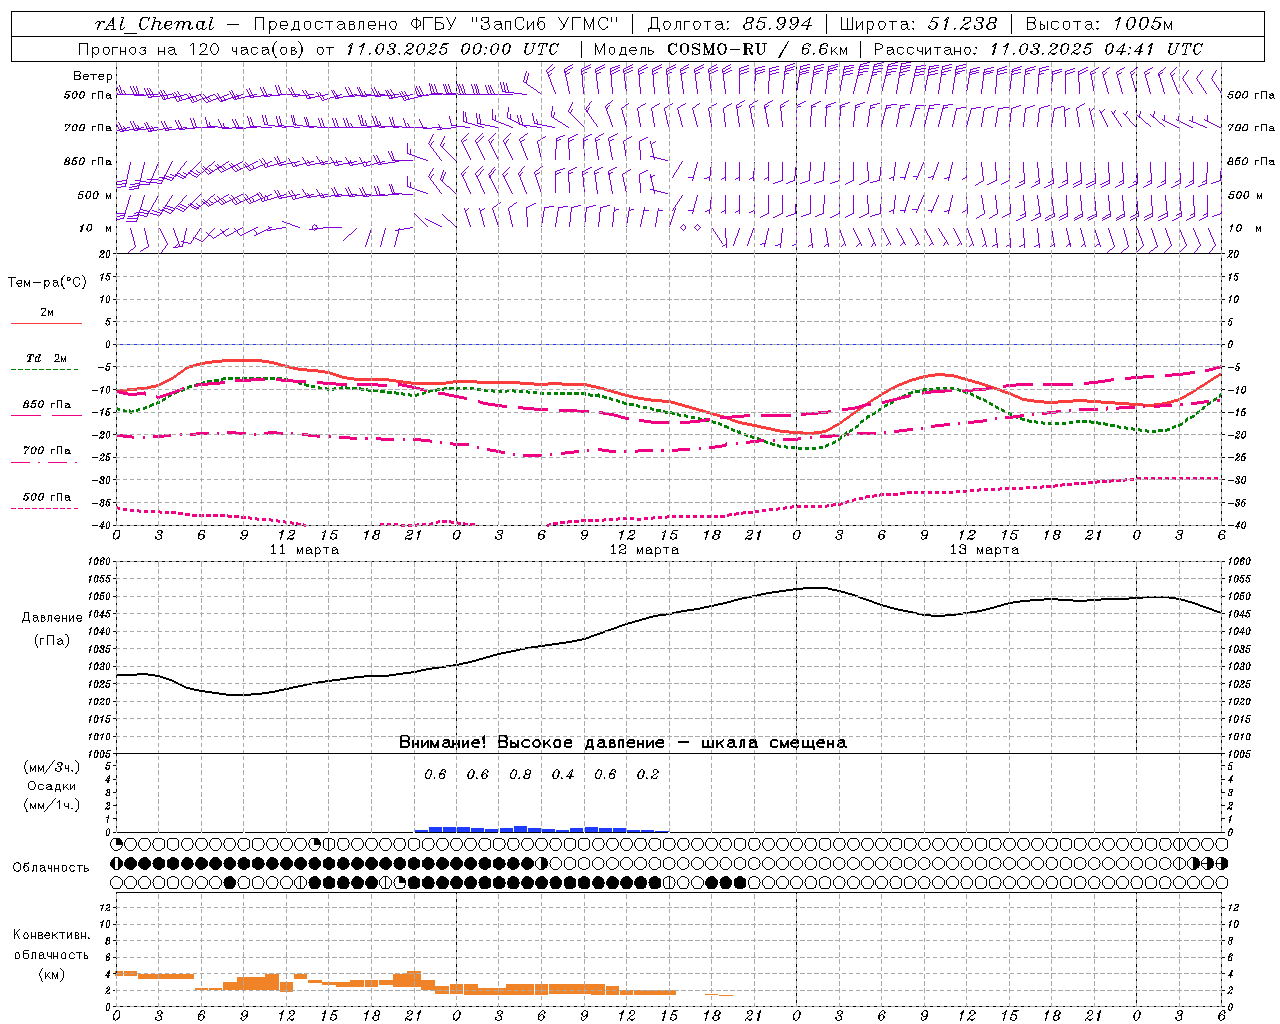Click the 0.8 precipitation value
Screen dimensions: 1280x1024
(x=520, y=775)
